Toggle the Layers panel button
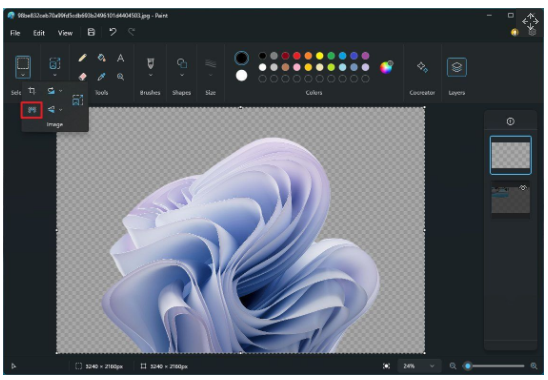 457,67
